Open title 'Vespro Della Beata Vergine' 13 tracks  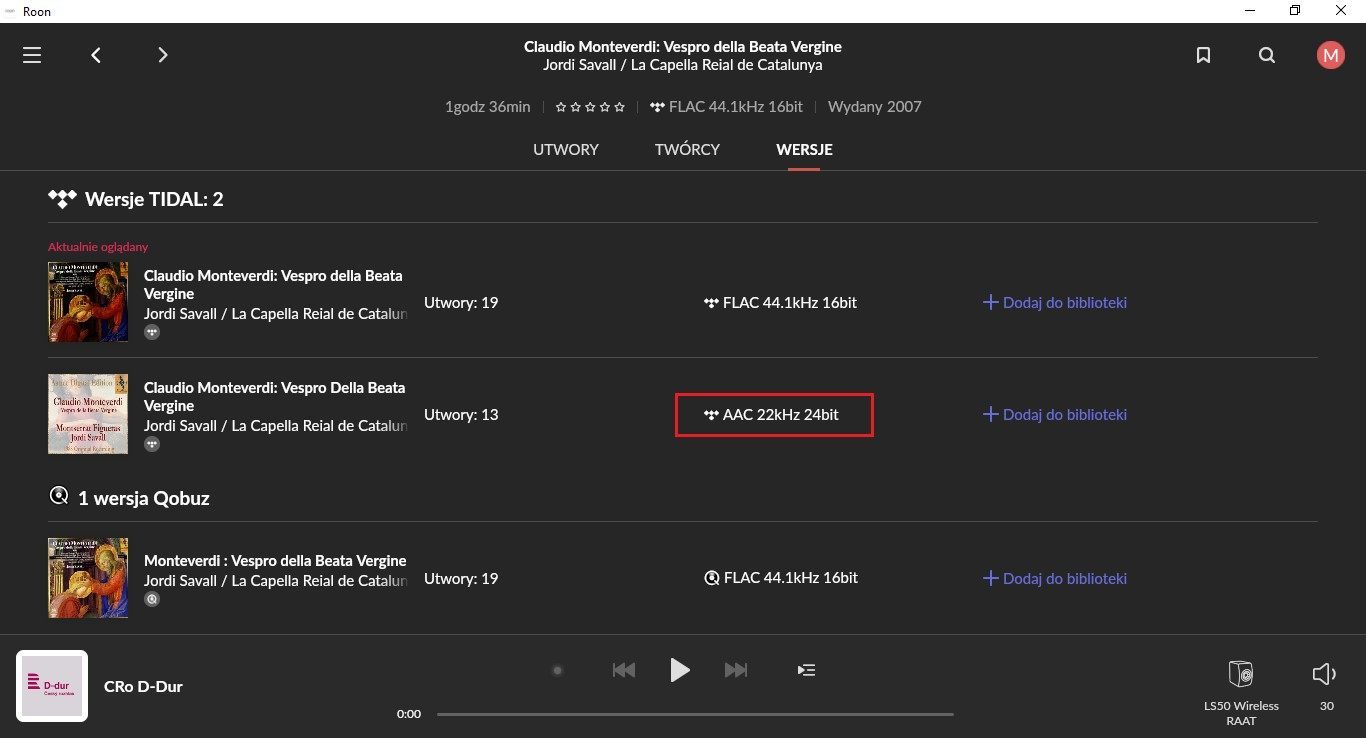[x=273, y=396]
